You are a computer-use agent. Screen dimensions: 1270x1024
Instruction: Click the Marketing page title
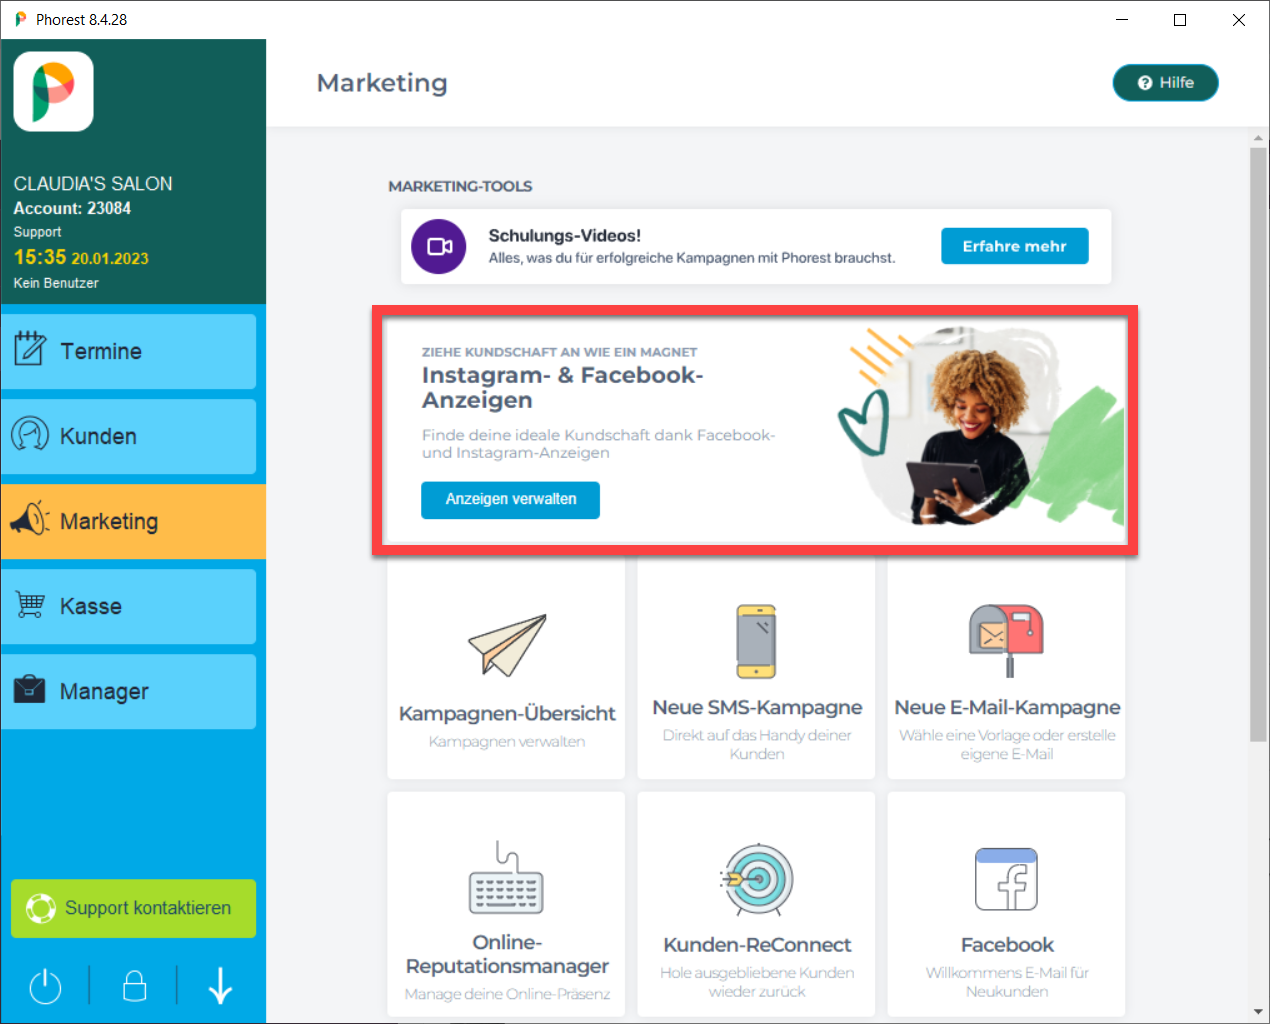pyautogui.click(x=382, y=83)
